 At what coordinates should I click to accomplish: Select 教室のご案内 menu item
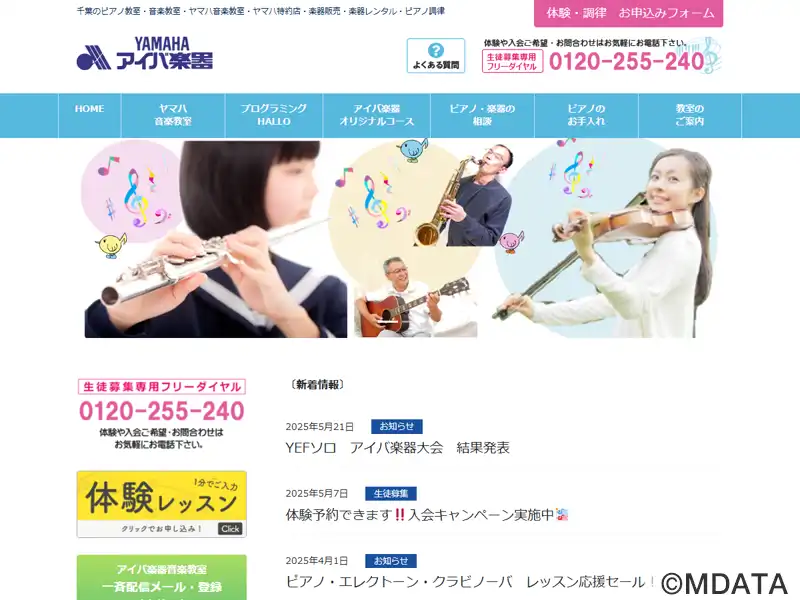coord(690,115)
